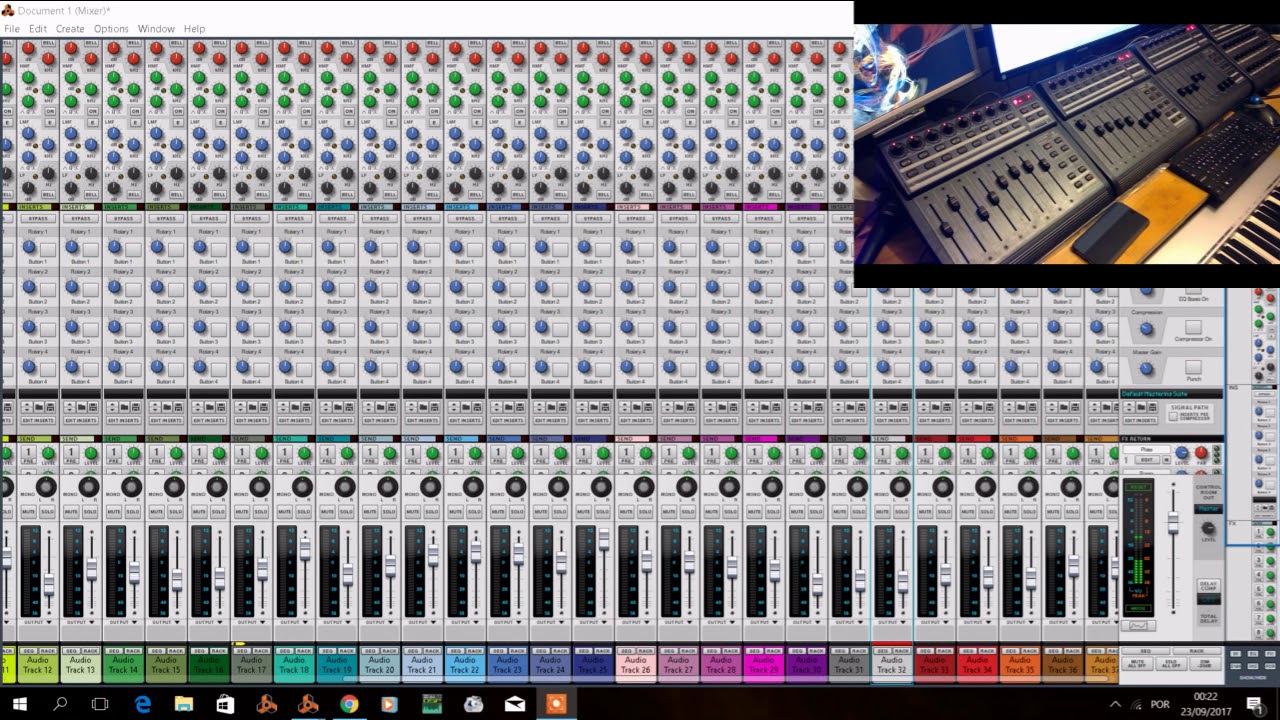
Task: Open the Window menu
Action: click(x=156, y=29)
